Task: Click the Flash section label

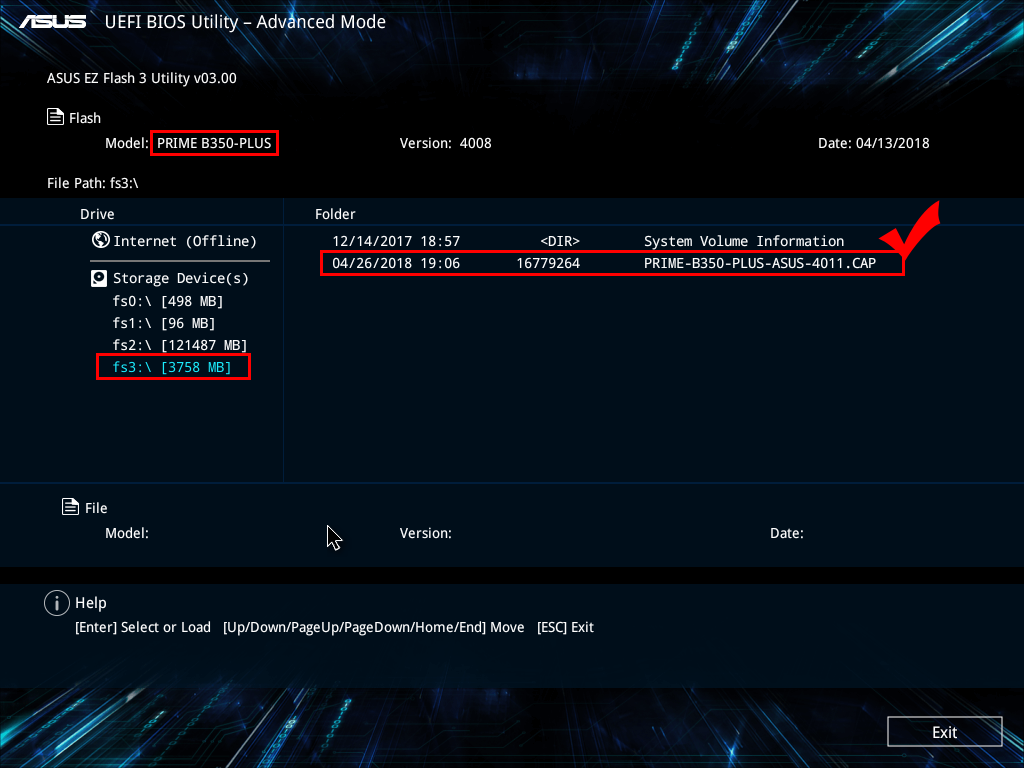Action: (85, 118)
